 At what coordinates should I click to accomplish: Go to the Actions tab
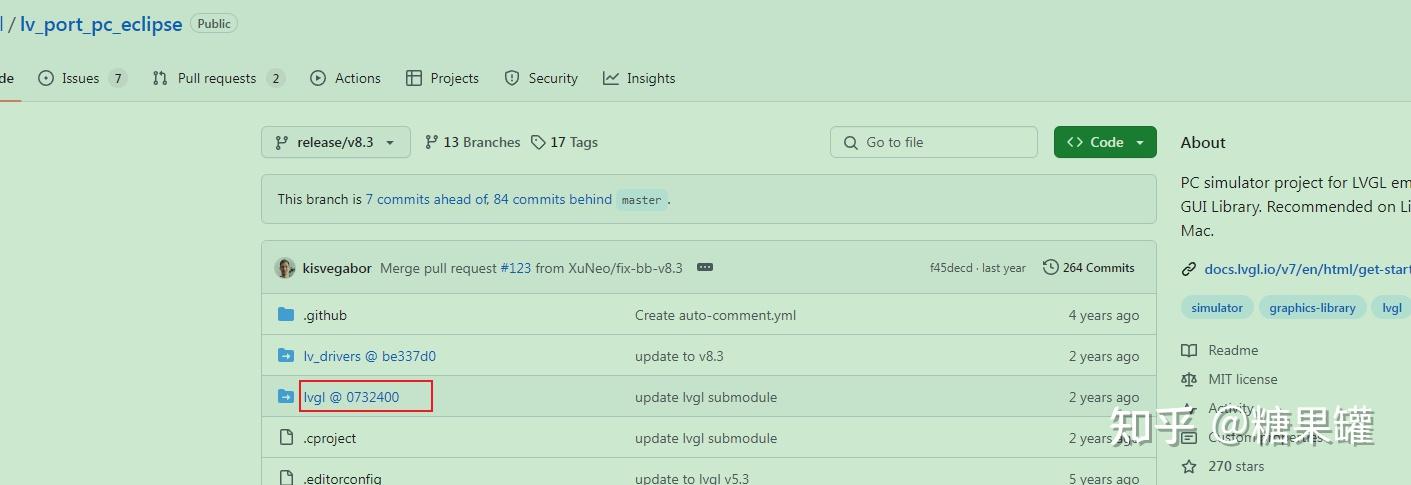(346, 78)
